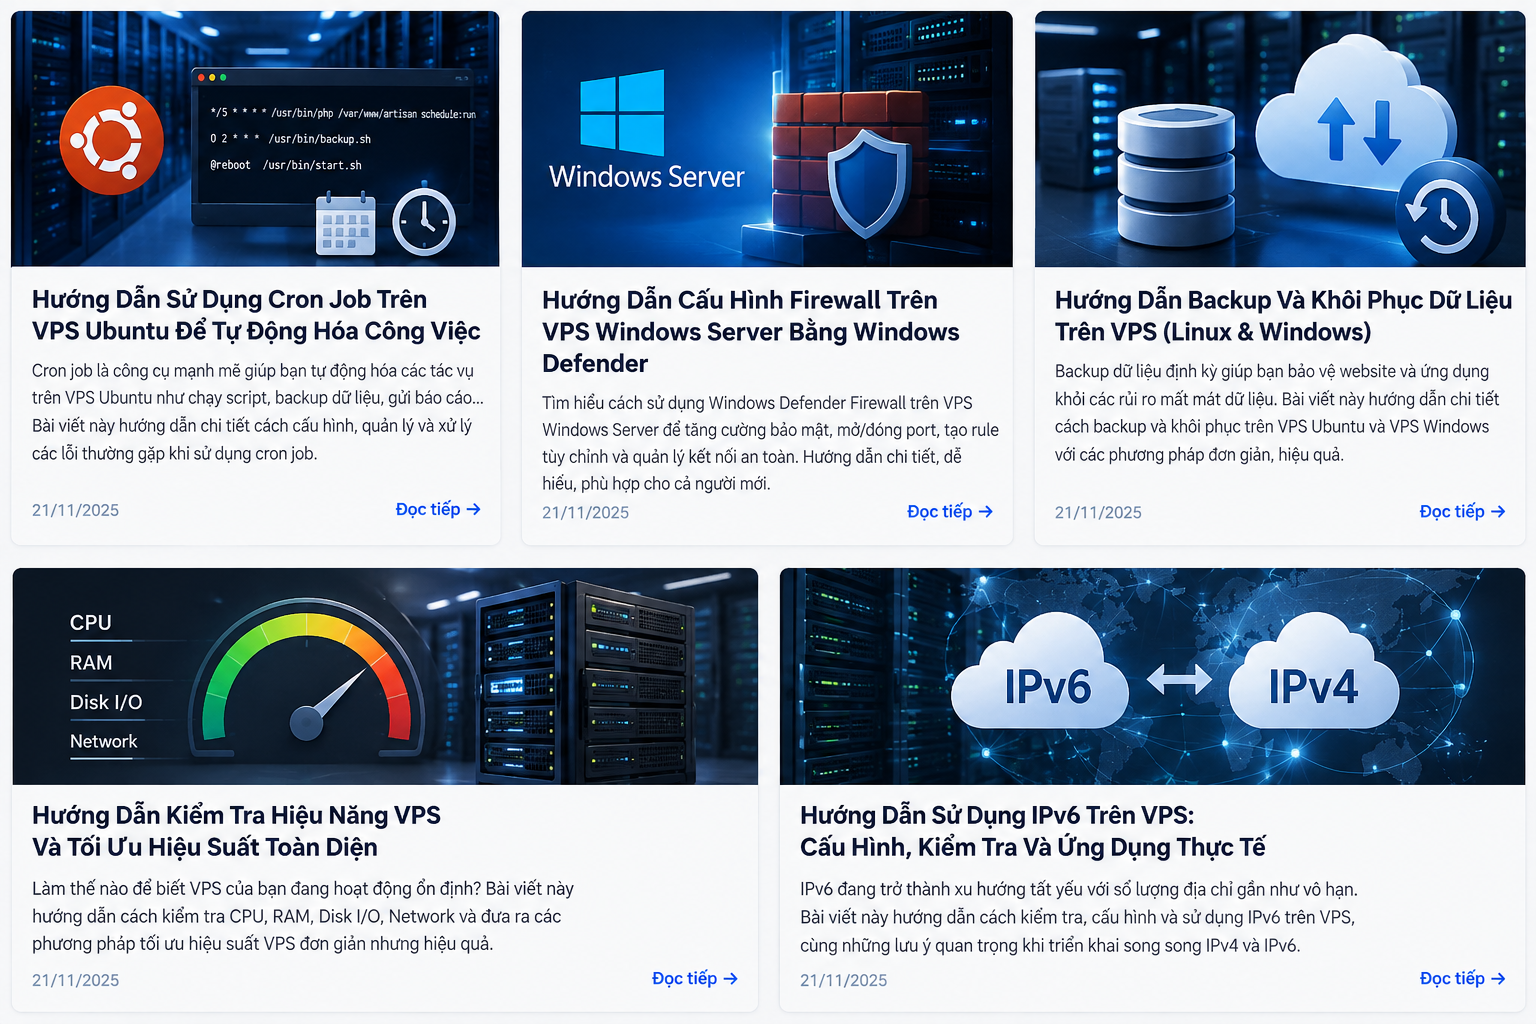Click the 'Windows Server' text in firewall image
The image size is (1536, 1024).
click(647, 177)
